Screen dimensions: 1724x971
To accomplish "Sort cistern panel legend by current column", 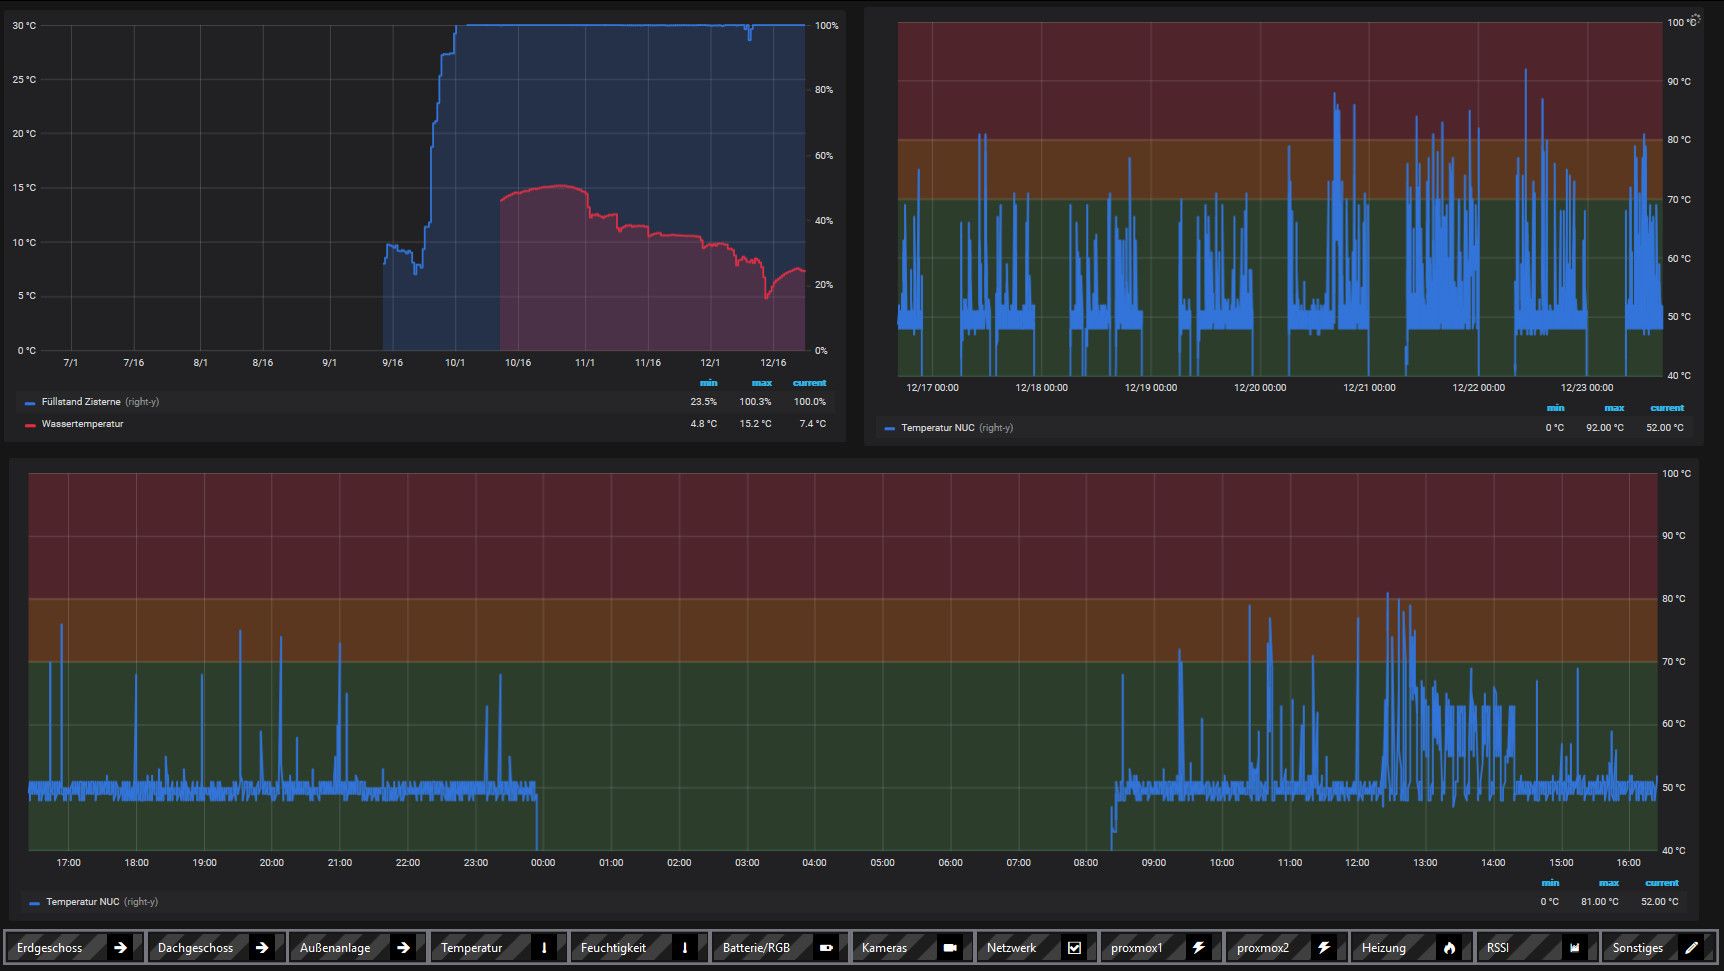I will pyautogui.click(x=810, y=383).
